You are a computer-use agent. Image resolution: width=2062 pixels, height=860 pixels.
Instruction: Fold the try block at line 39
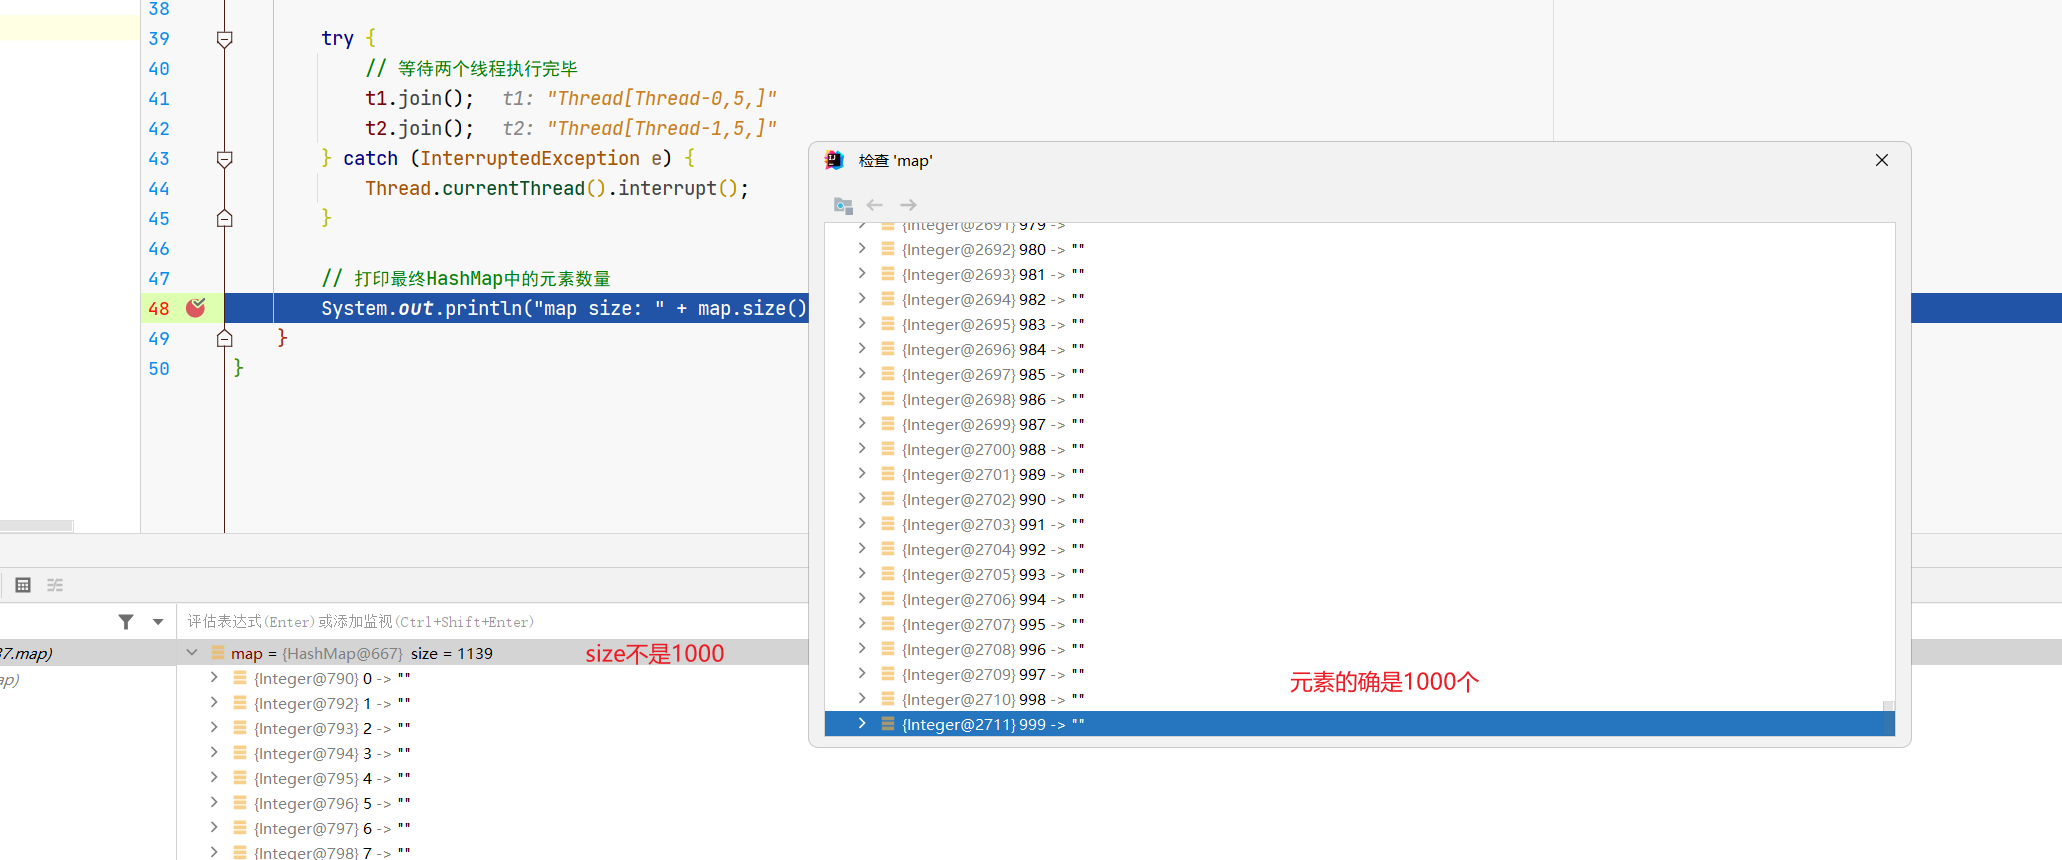225,39
